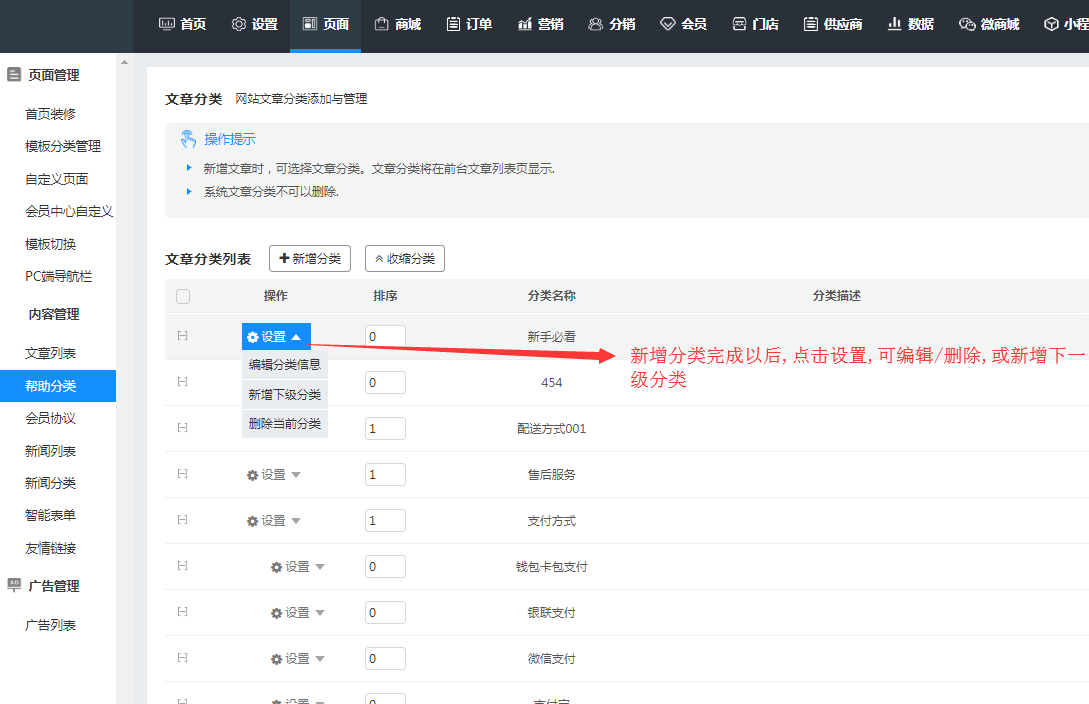点击收缩分类按钮折叠分类树

404,258
